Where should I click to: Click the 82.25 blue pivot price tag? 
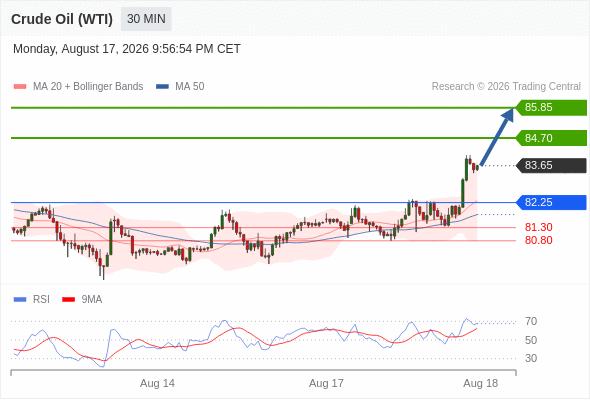click(551, 202)
